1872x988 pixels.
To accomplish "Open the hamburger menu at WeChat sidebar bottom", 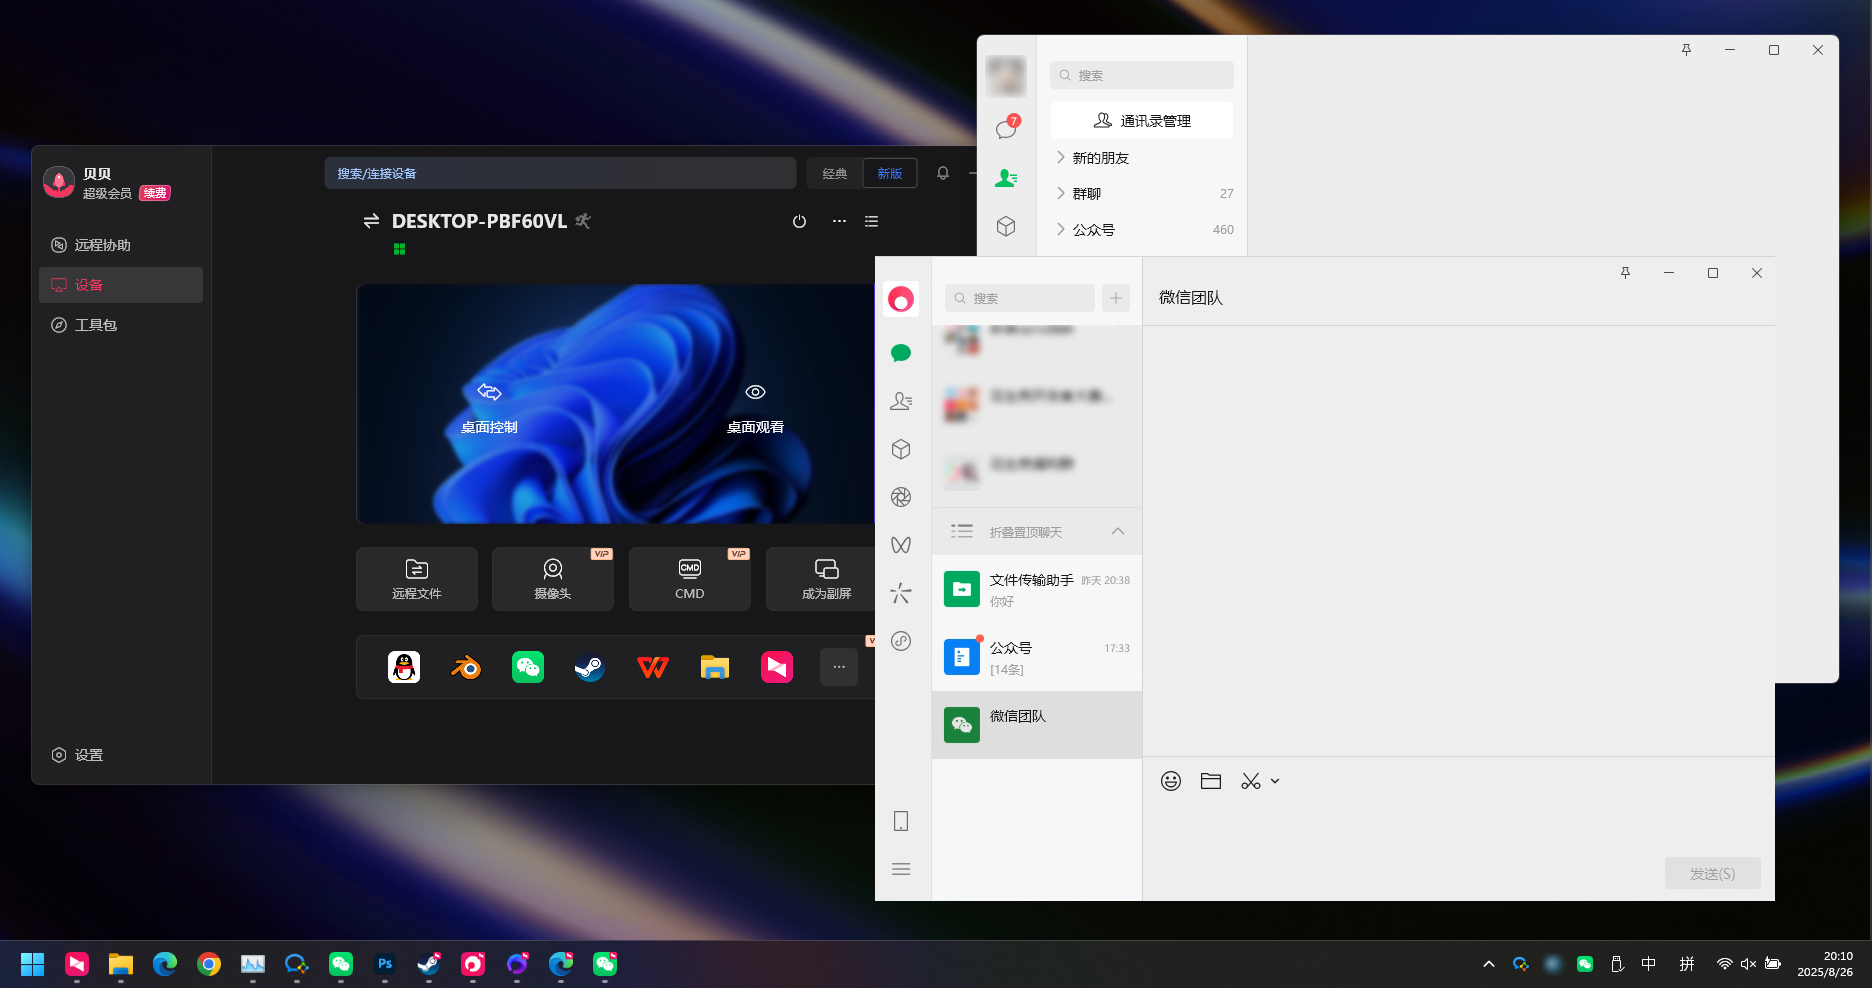I will click(x=901, y=869).
